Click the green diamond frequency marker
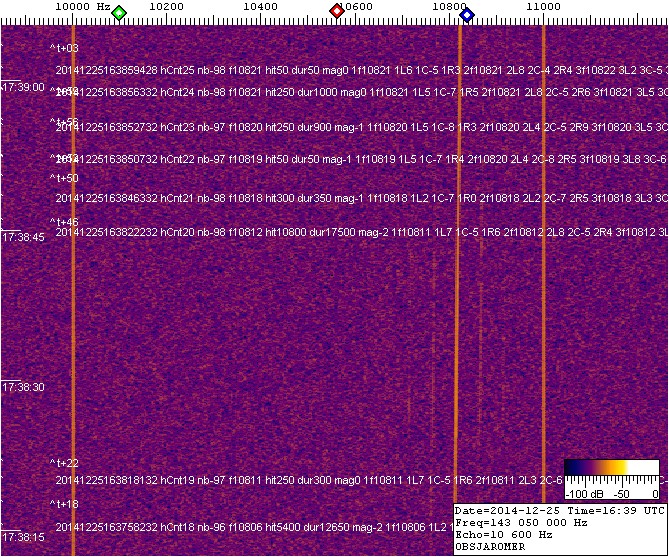Image resolution: width=669 pixels, height=557 pixels. (119, 13)
